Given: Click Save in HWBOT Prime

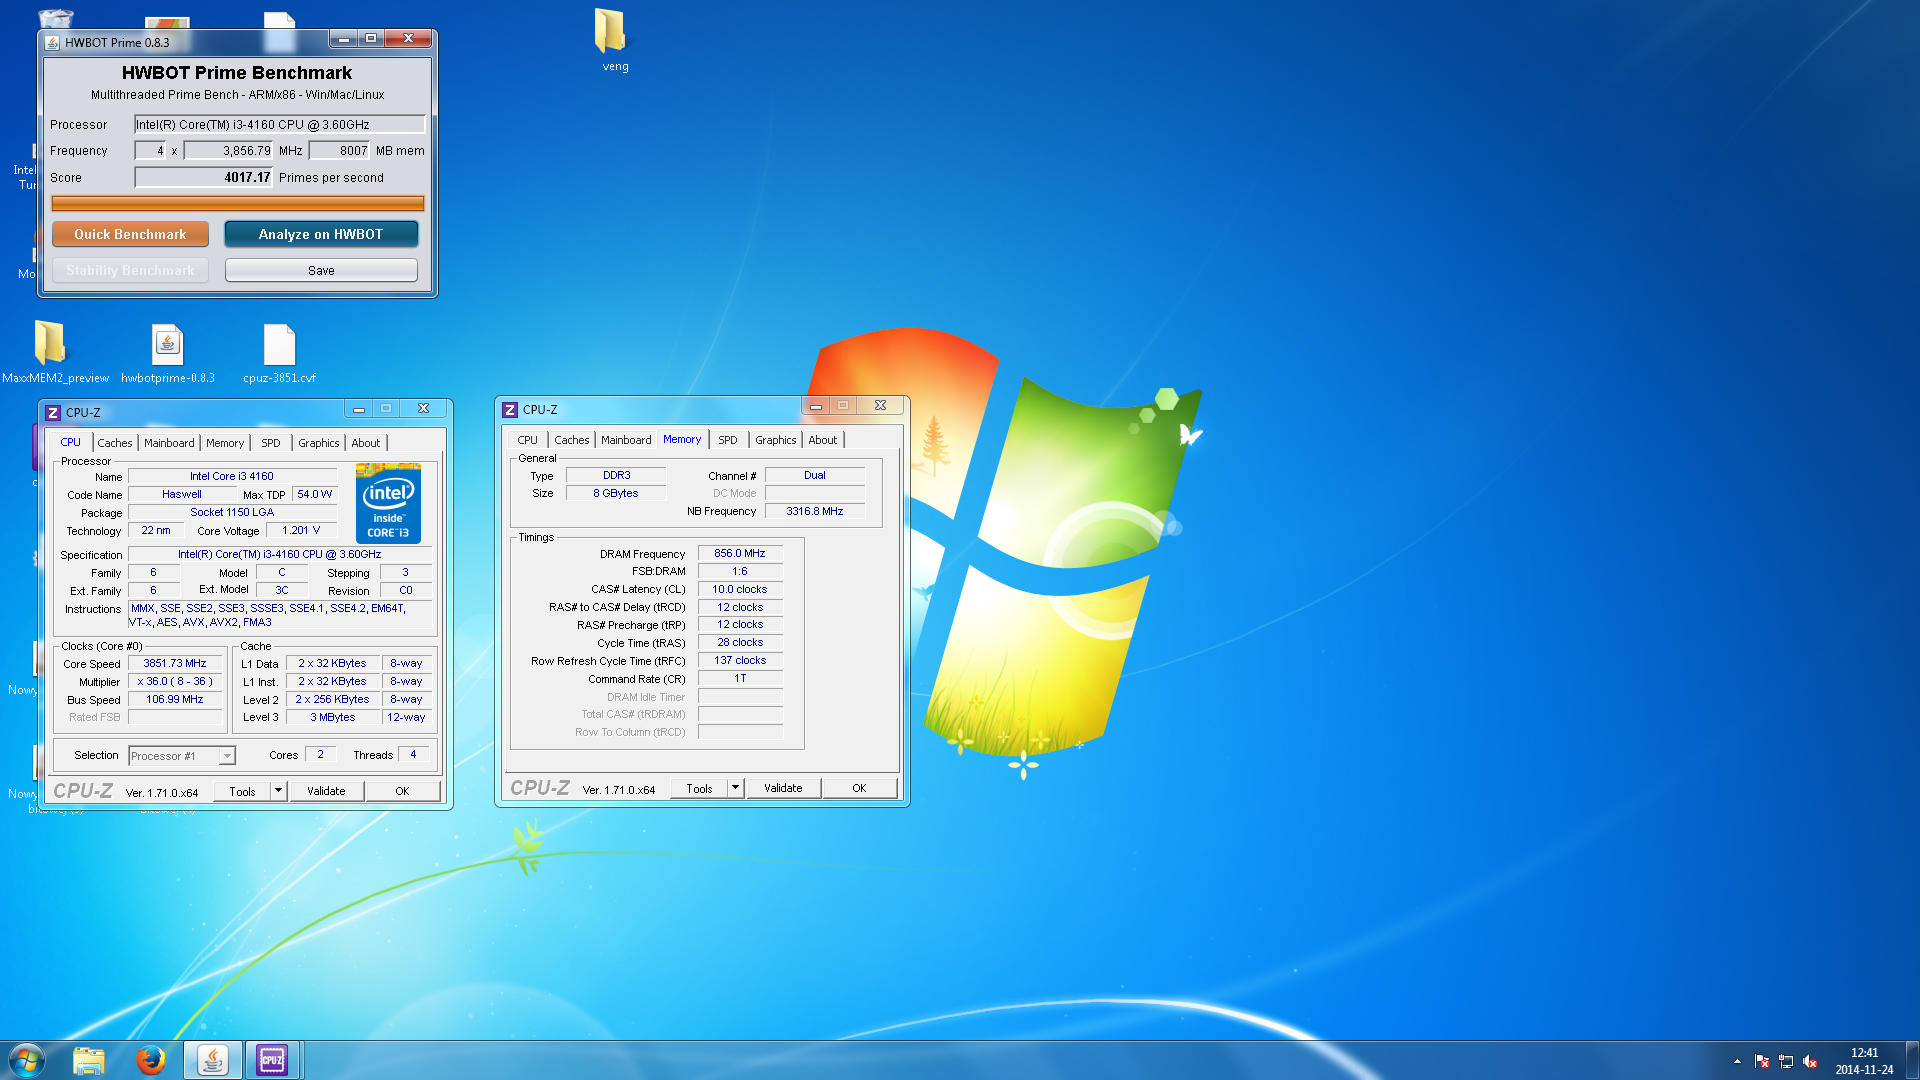Looking at the screenshot, I should click(321, 270).
